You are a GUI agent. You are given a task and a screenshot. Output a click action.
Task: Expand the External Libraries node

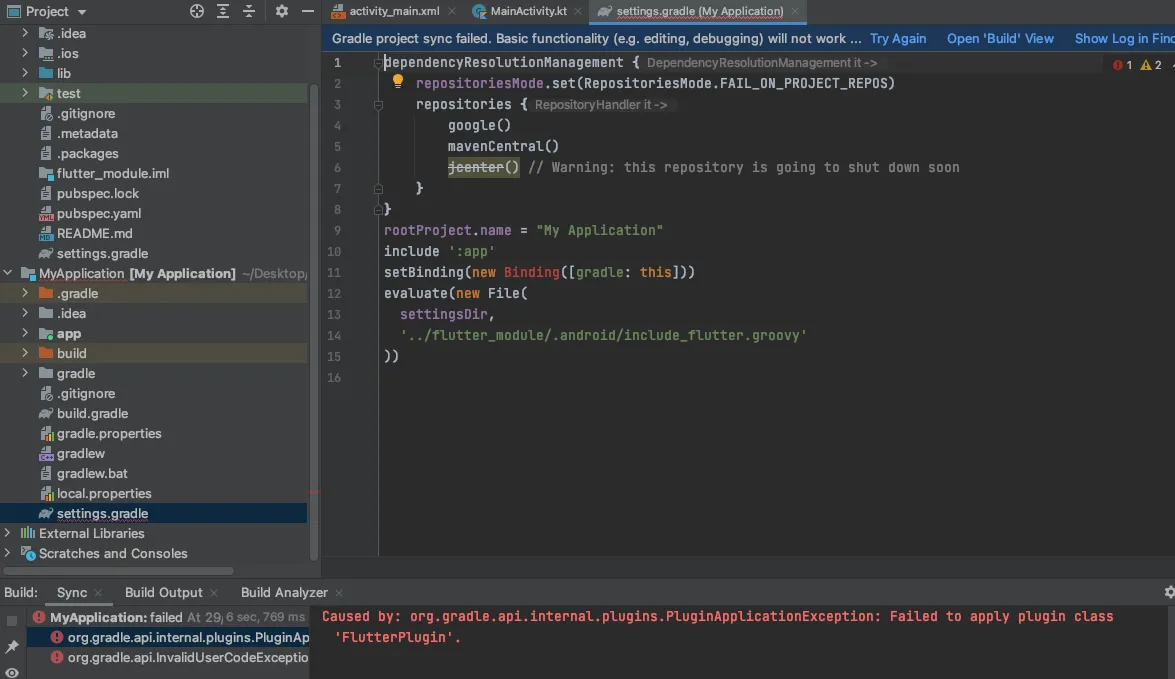point(9,533)
